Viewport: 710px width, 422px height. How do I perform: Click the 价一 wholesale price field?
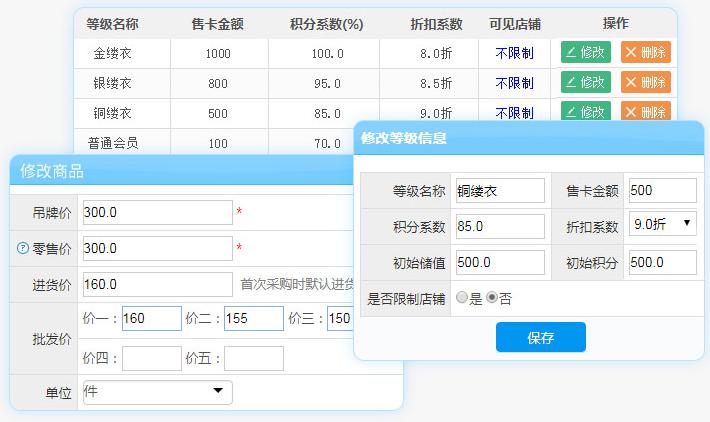(x=152, y=318)
